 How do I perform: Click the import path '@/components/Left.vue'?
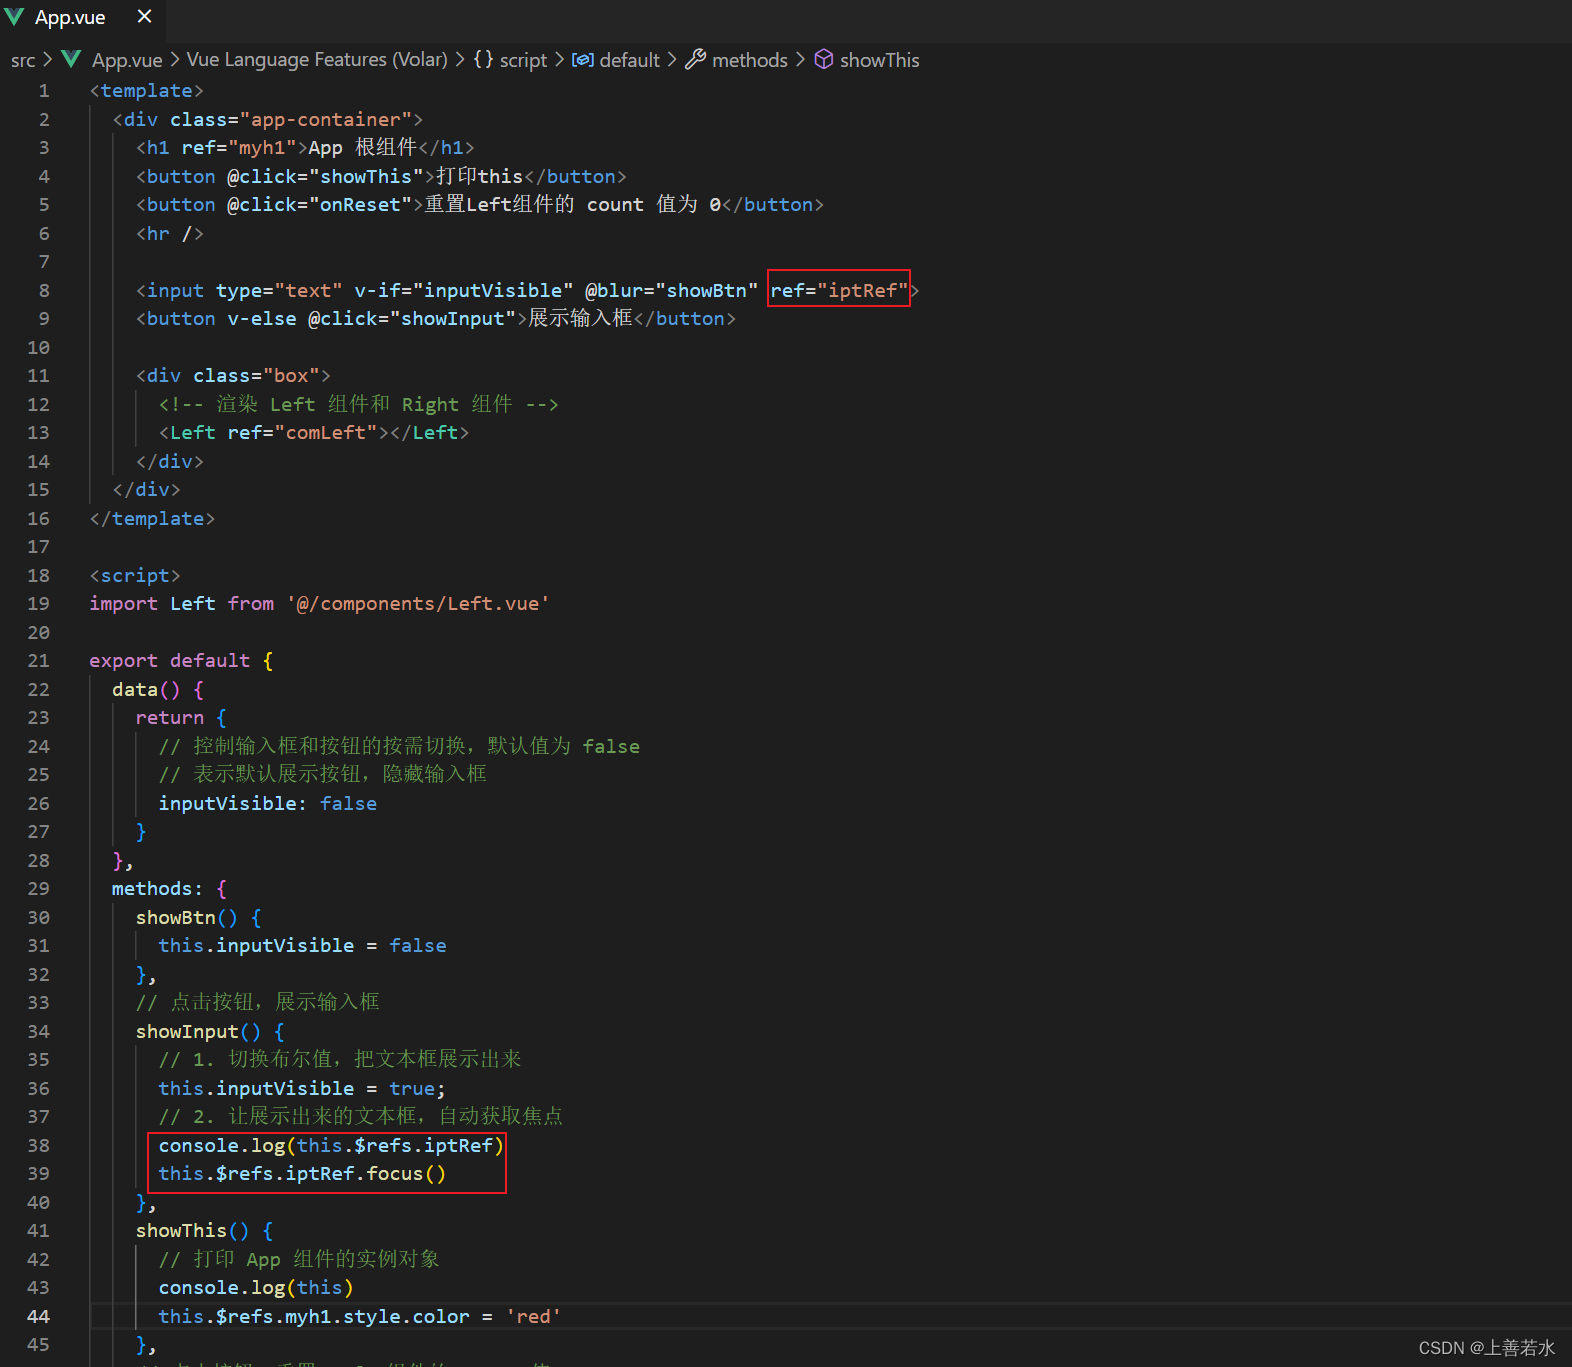(419, 604)
